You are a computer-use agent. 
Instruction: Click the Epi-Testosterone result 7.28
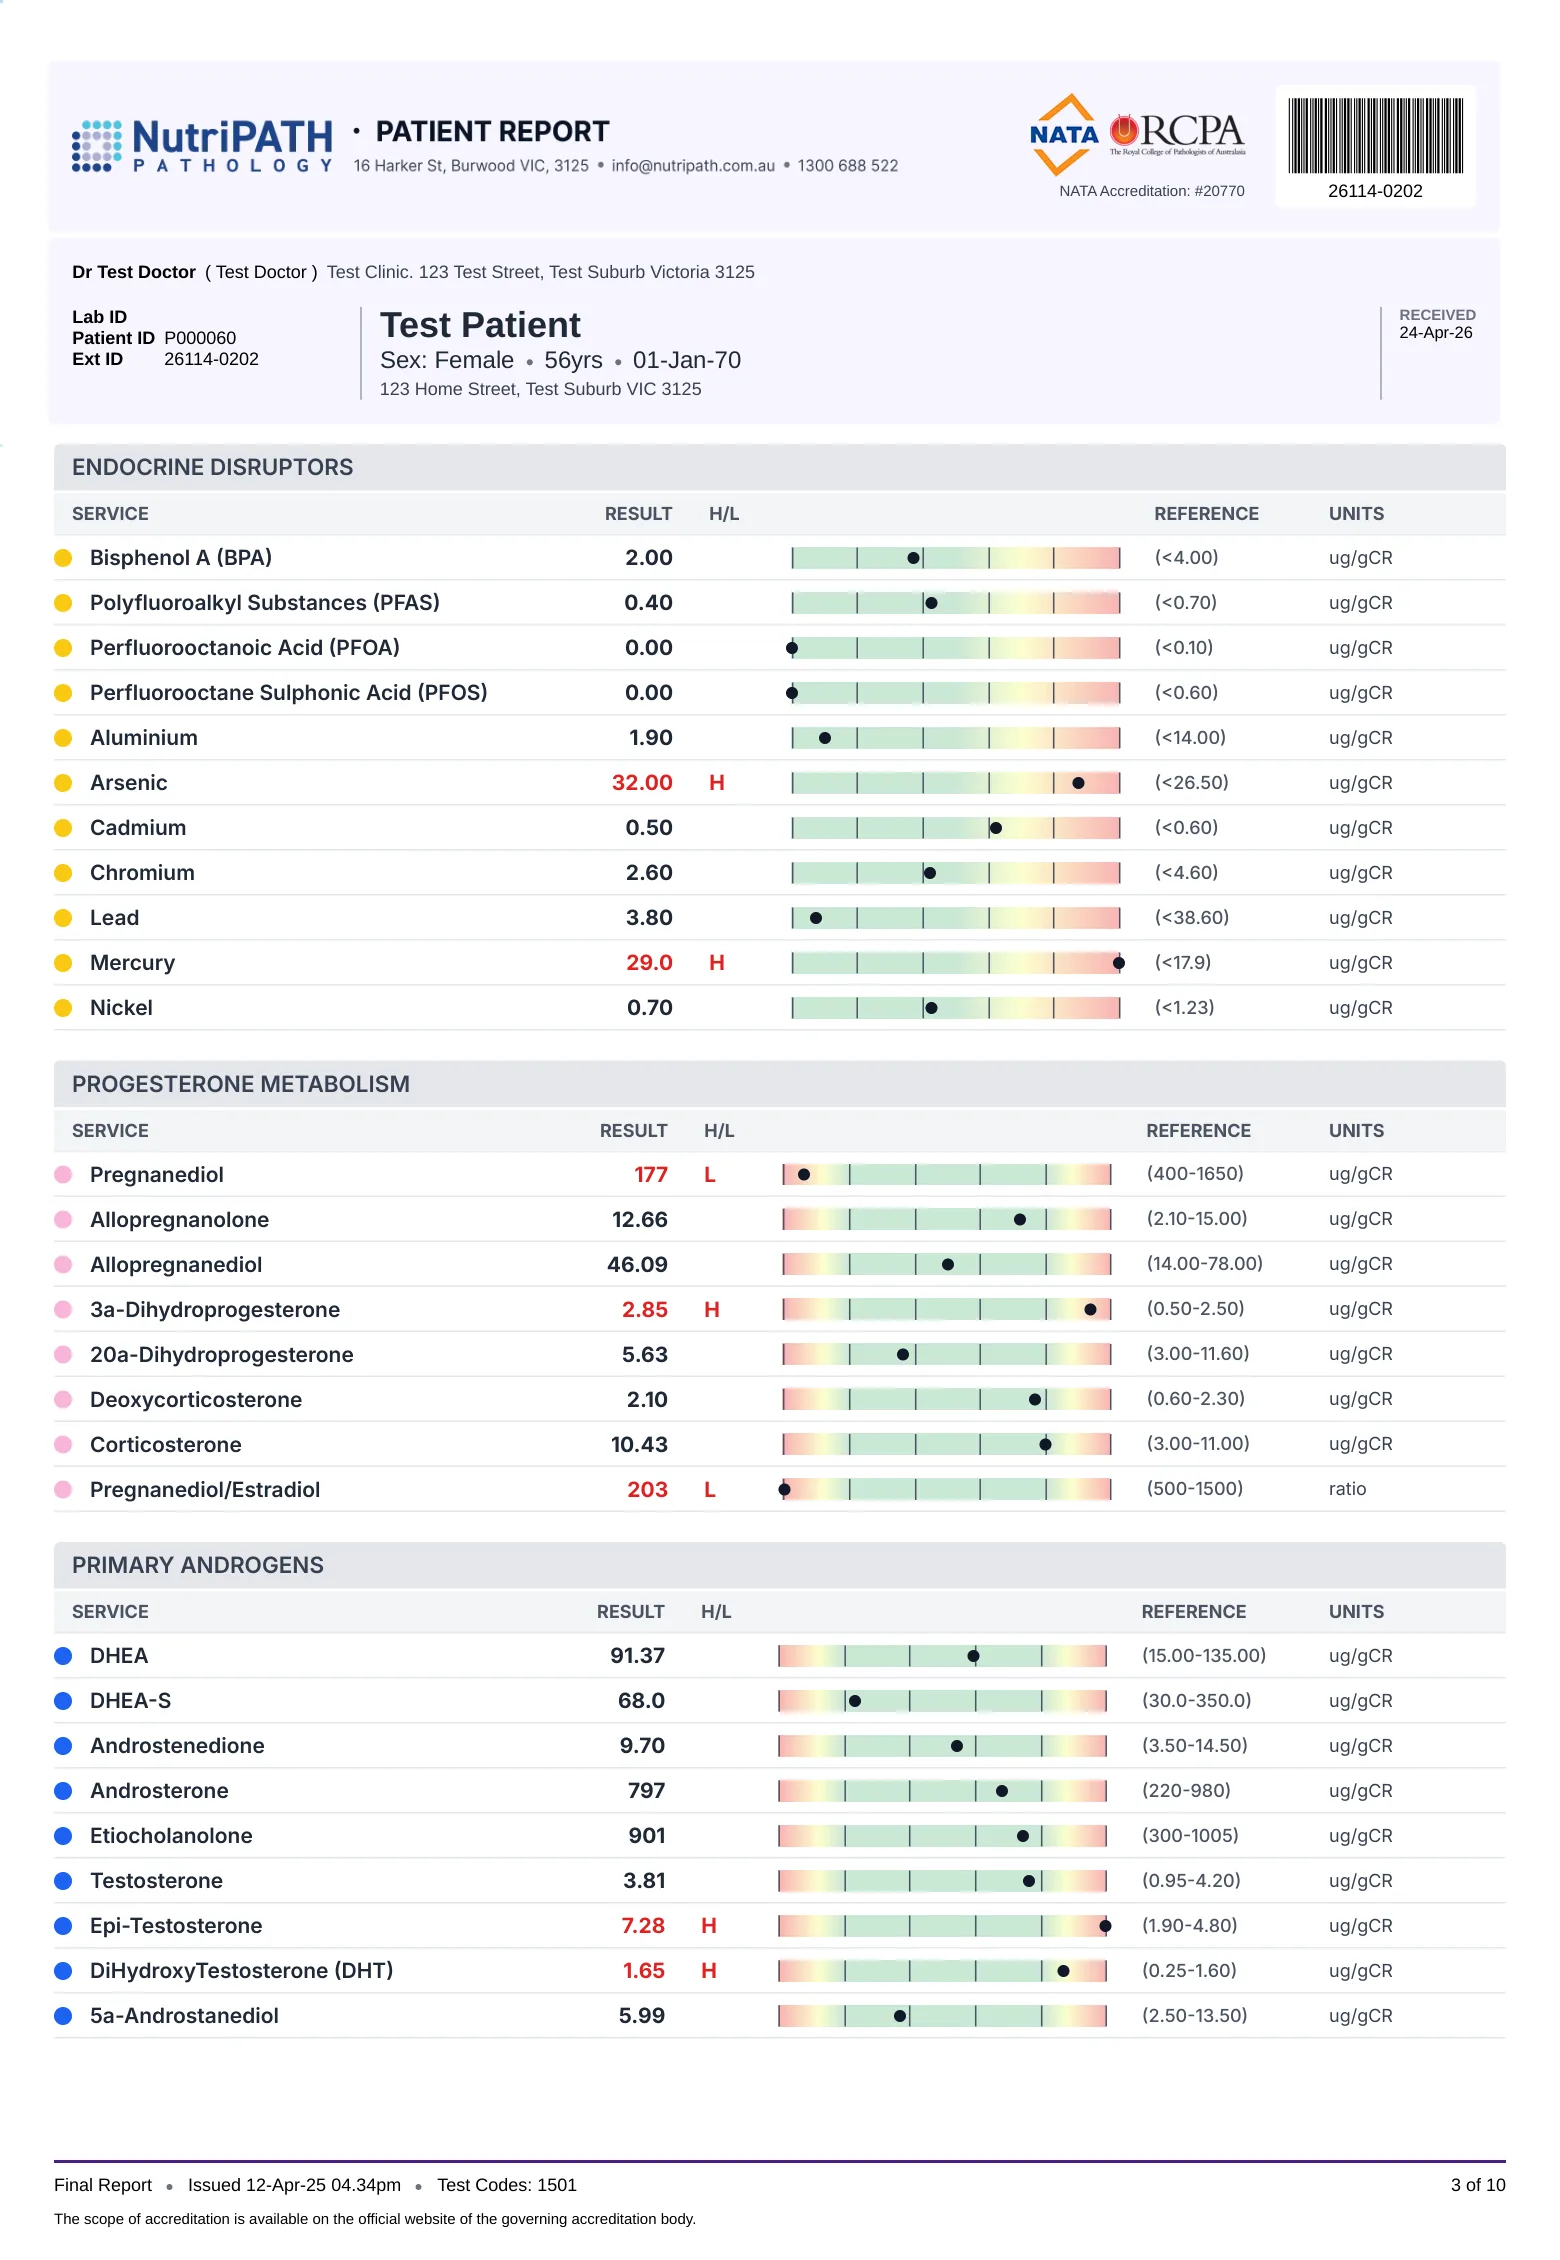[x=643, y=1926]
